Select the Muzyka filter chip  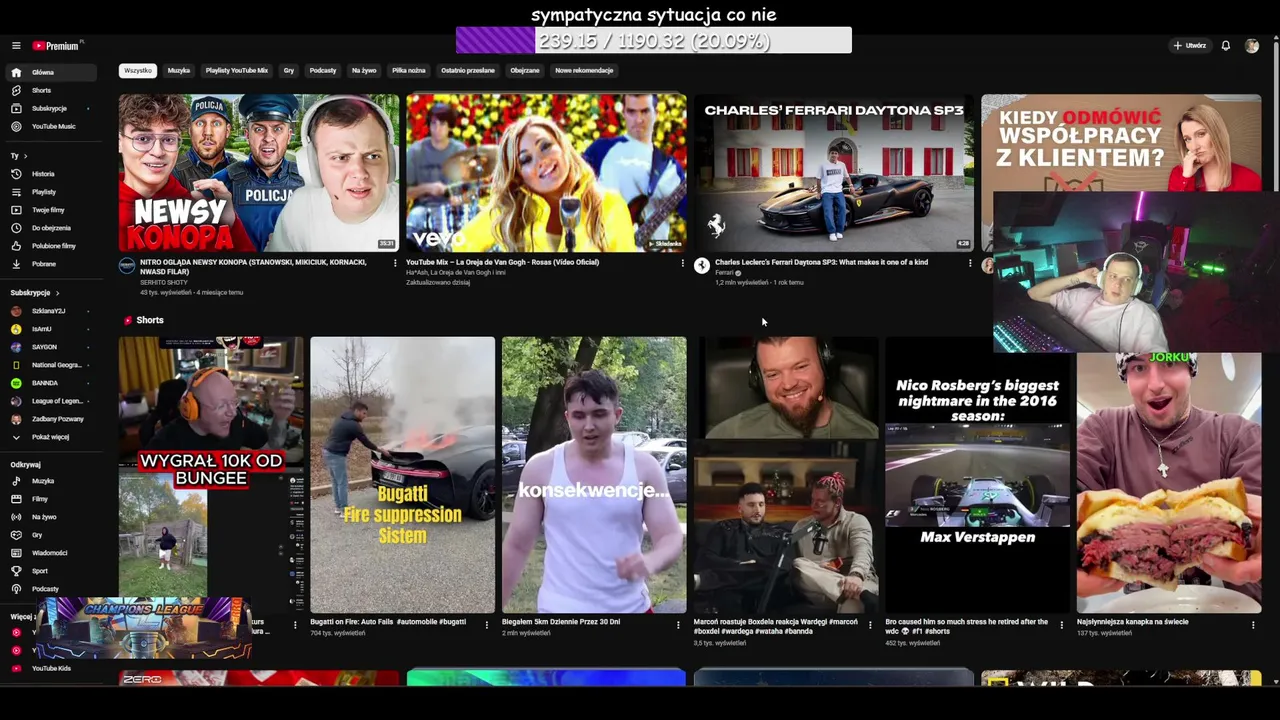click(179, 71)
